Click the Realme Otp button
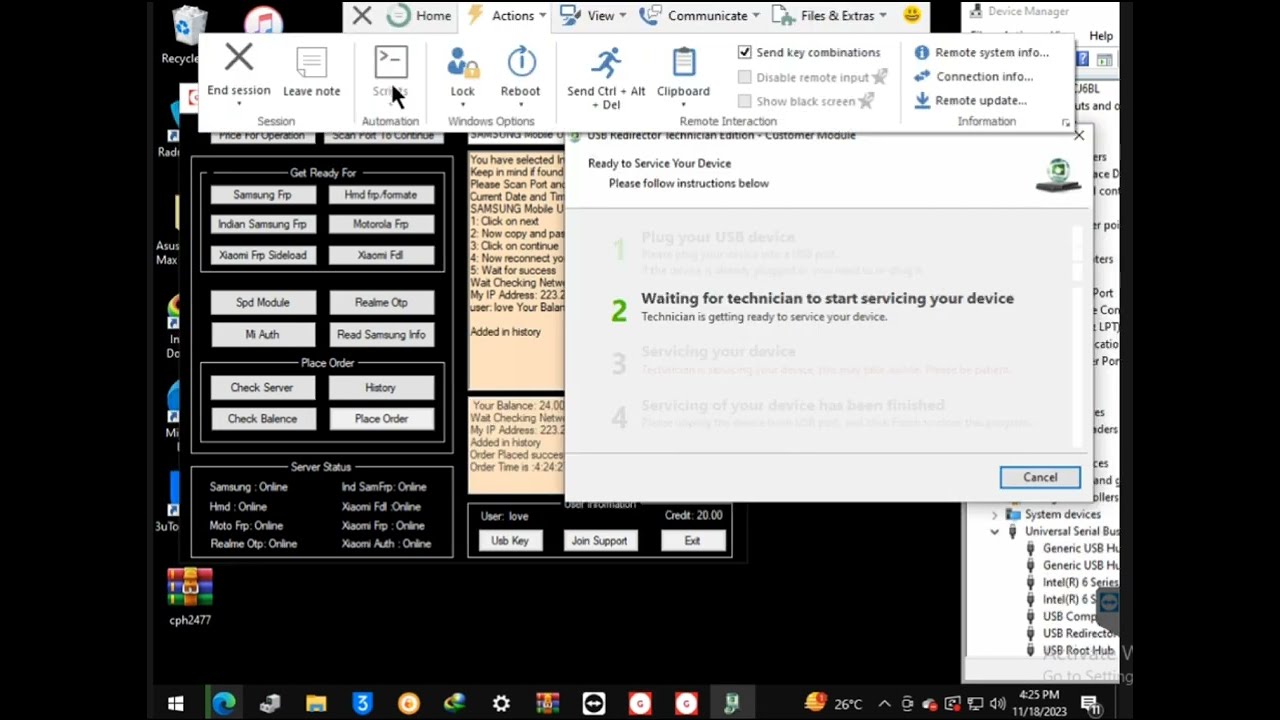 click(381, 302)
